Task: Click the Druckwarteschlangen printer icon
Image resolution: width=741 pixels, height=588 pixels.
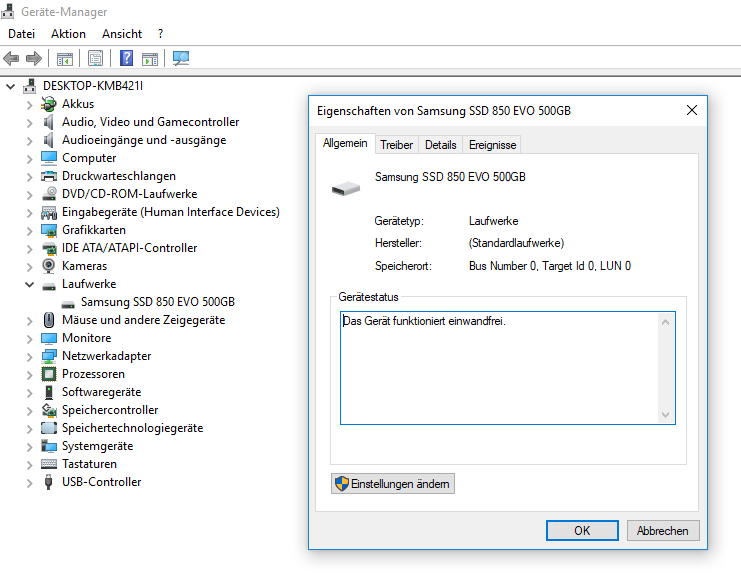Action: pyautogui.click(x=49, y=176)
